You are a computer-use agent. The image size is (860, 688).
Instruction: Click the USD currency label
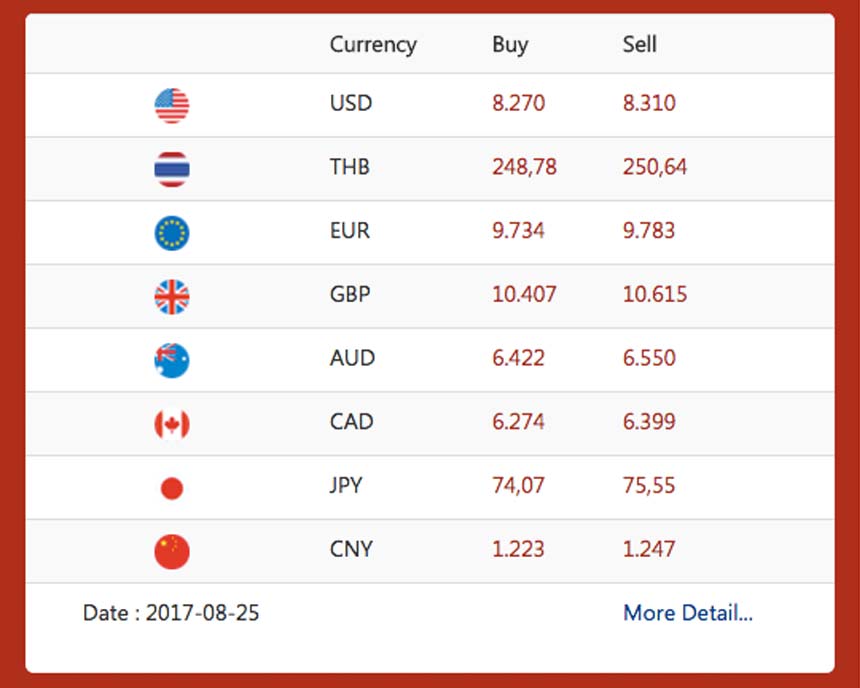click(x=350, y=103)
